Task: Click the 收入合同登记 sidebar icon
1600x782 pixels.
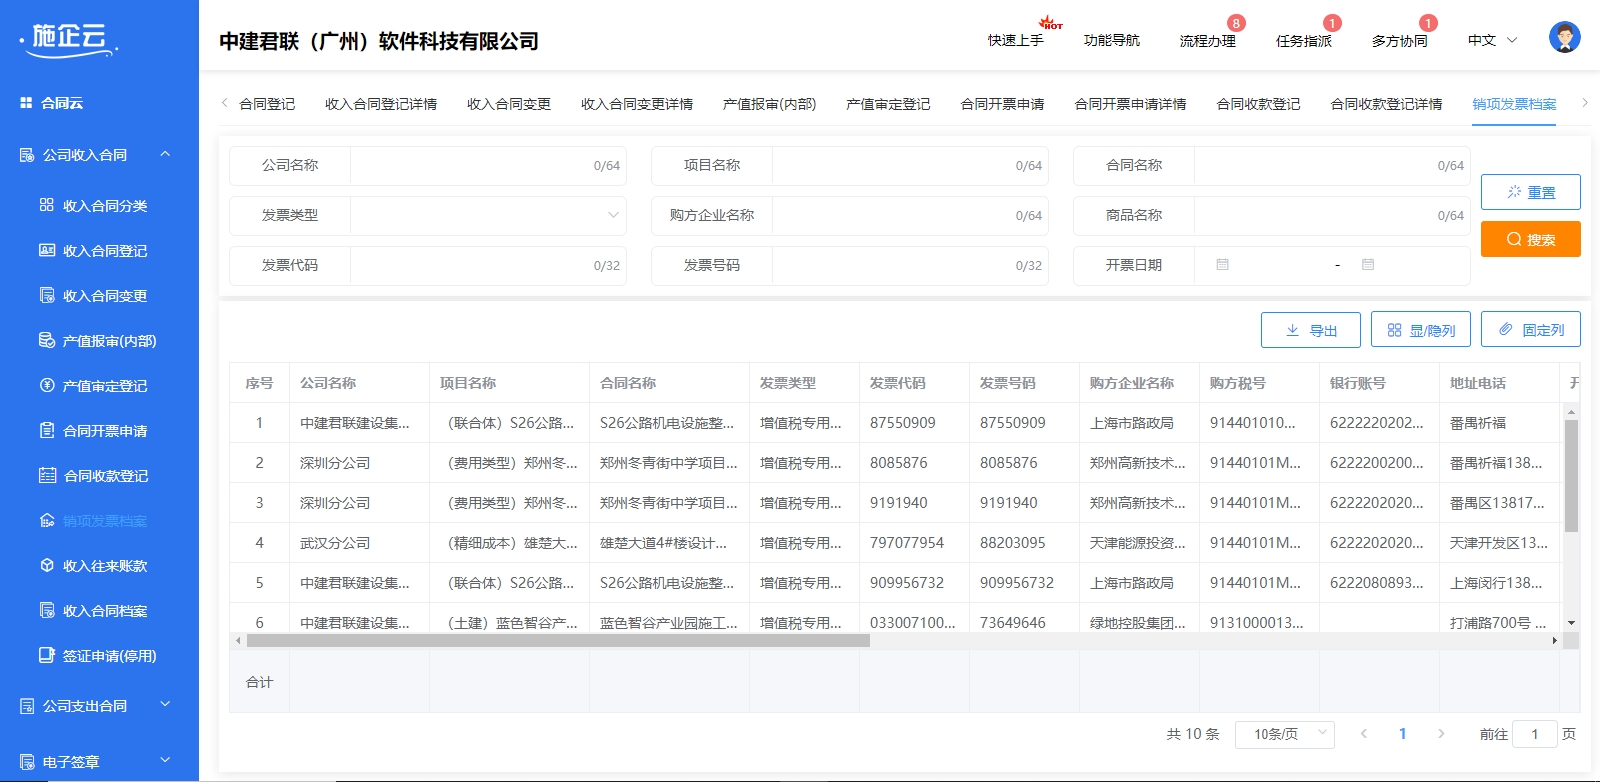Action: [x=46, y=250]
